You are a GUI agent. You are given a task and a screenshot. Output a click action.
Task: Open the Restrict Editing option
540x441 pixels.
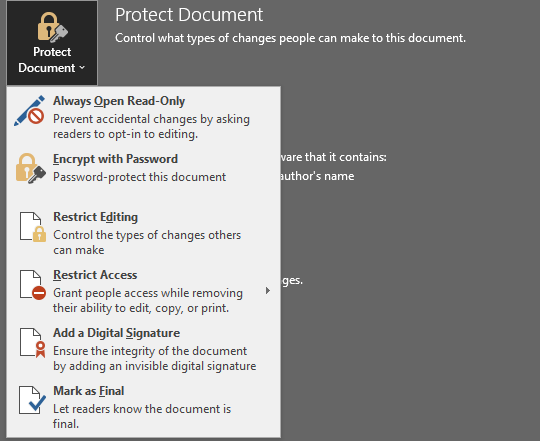click(95, 217)
